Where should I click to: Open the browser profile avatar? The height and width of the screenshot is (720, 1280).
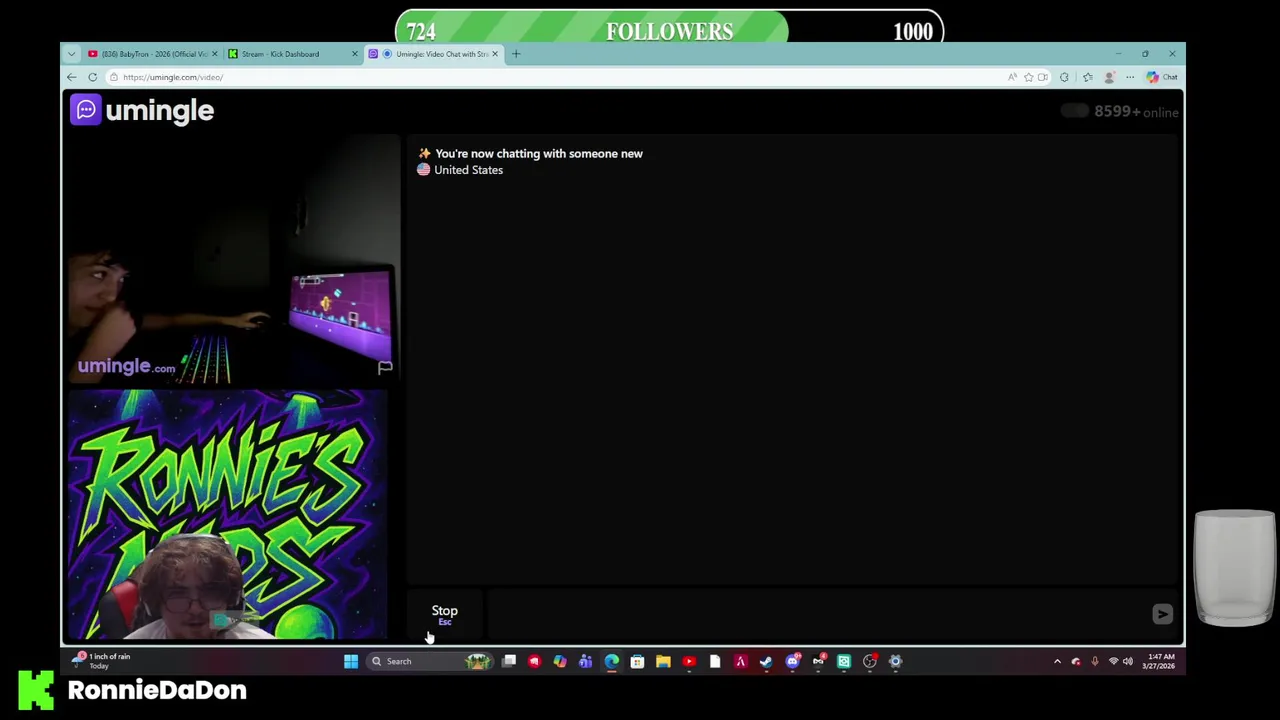[1109, 77]
